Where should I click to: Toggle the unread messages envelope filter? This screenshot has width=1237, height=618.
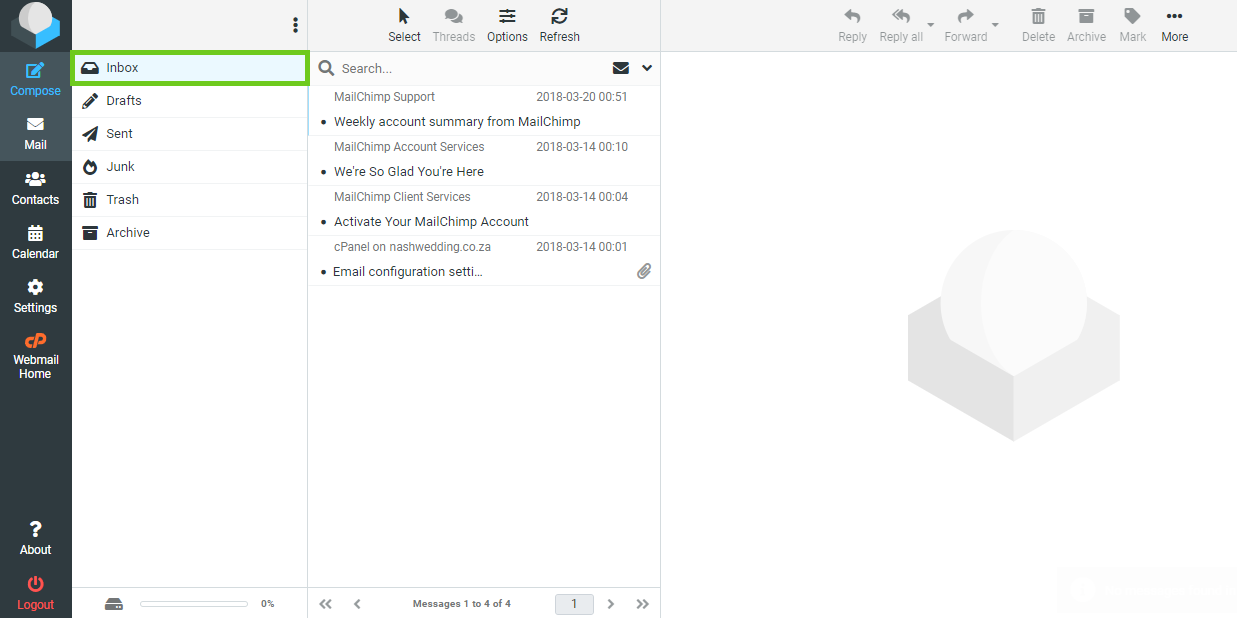point(621,68)
